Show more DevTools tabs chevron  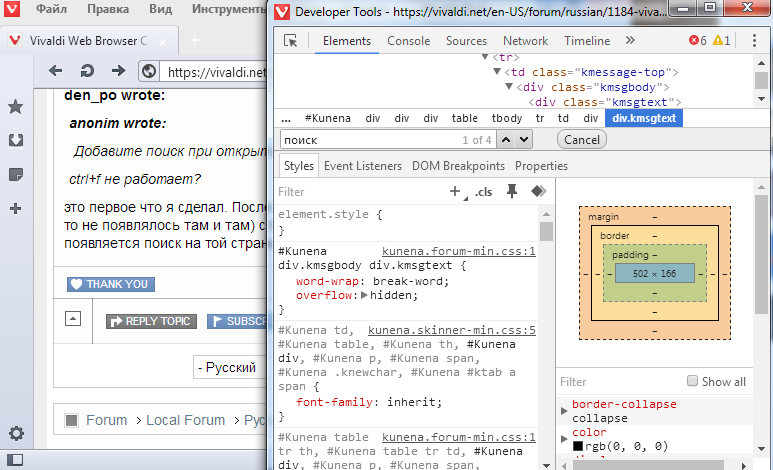tap(630, 40)
